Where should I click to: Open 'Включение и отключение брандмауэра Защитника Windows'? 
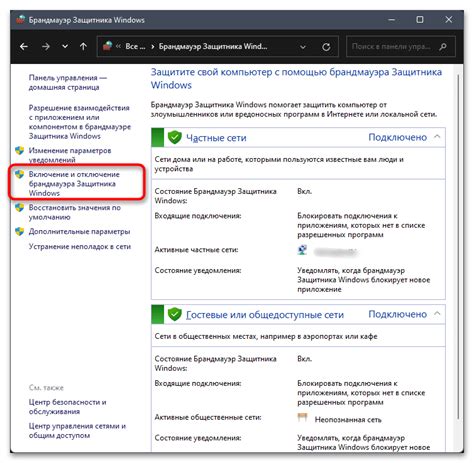(74, 184)
